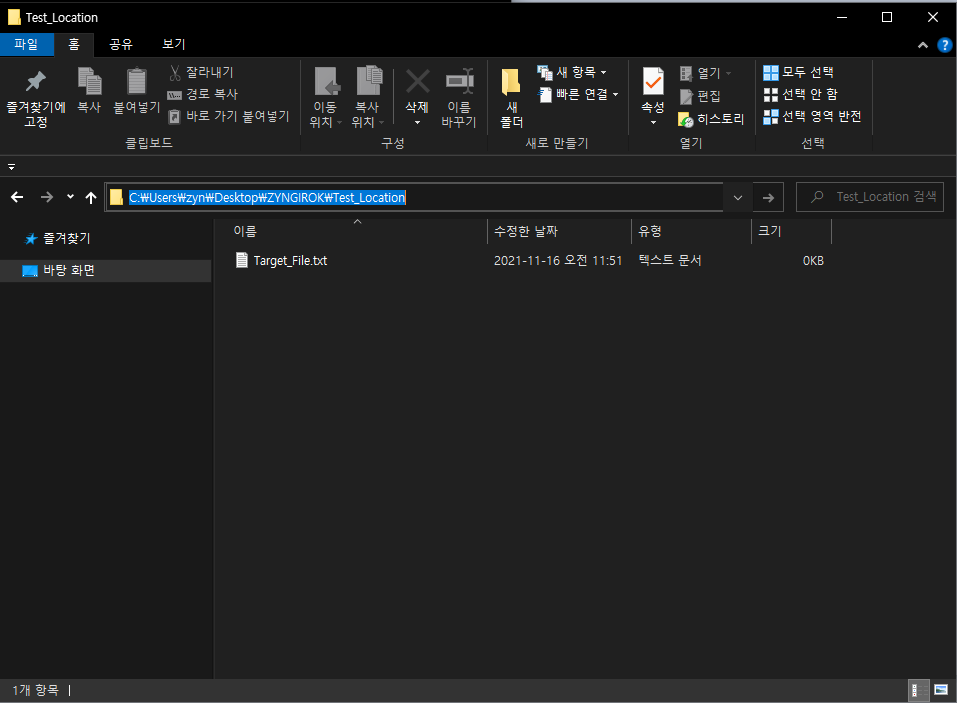Image resolution: width=957 pixels, height=703 pixels.
Task: Go forward with the right arrow
Action: 46,197
